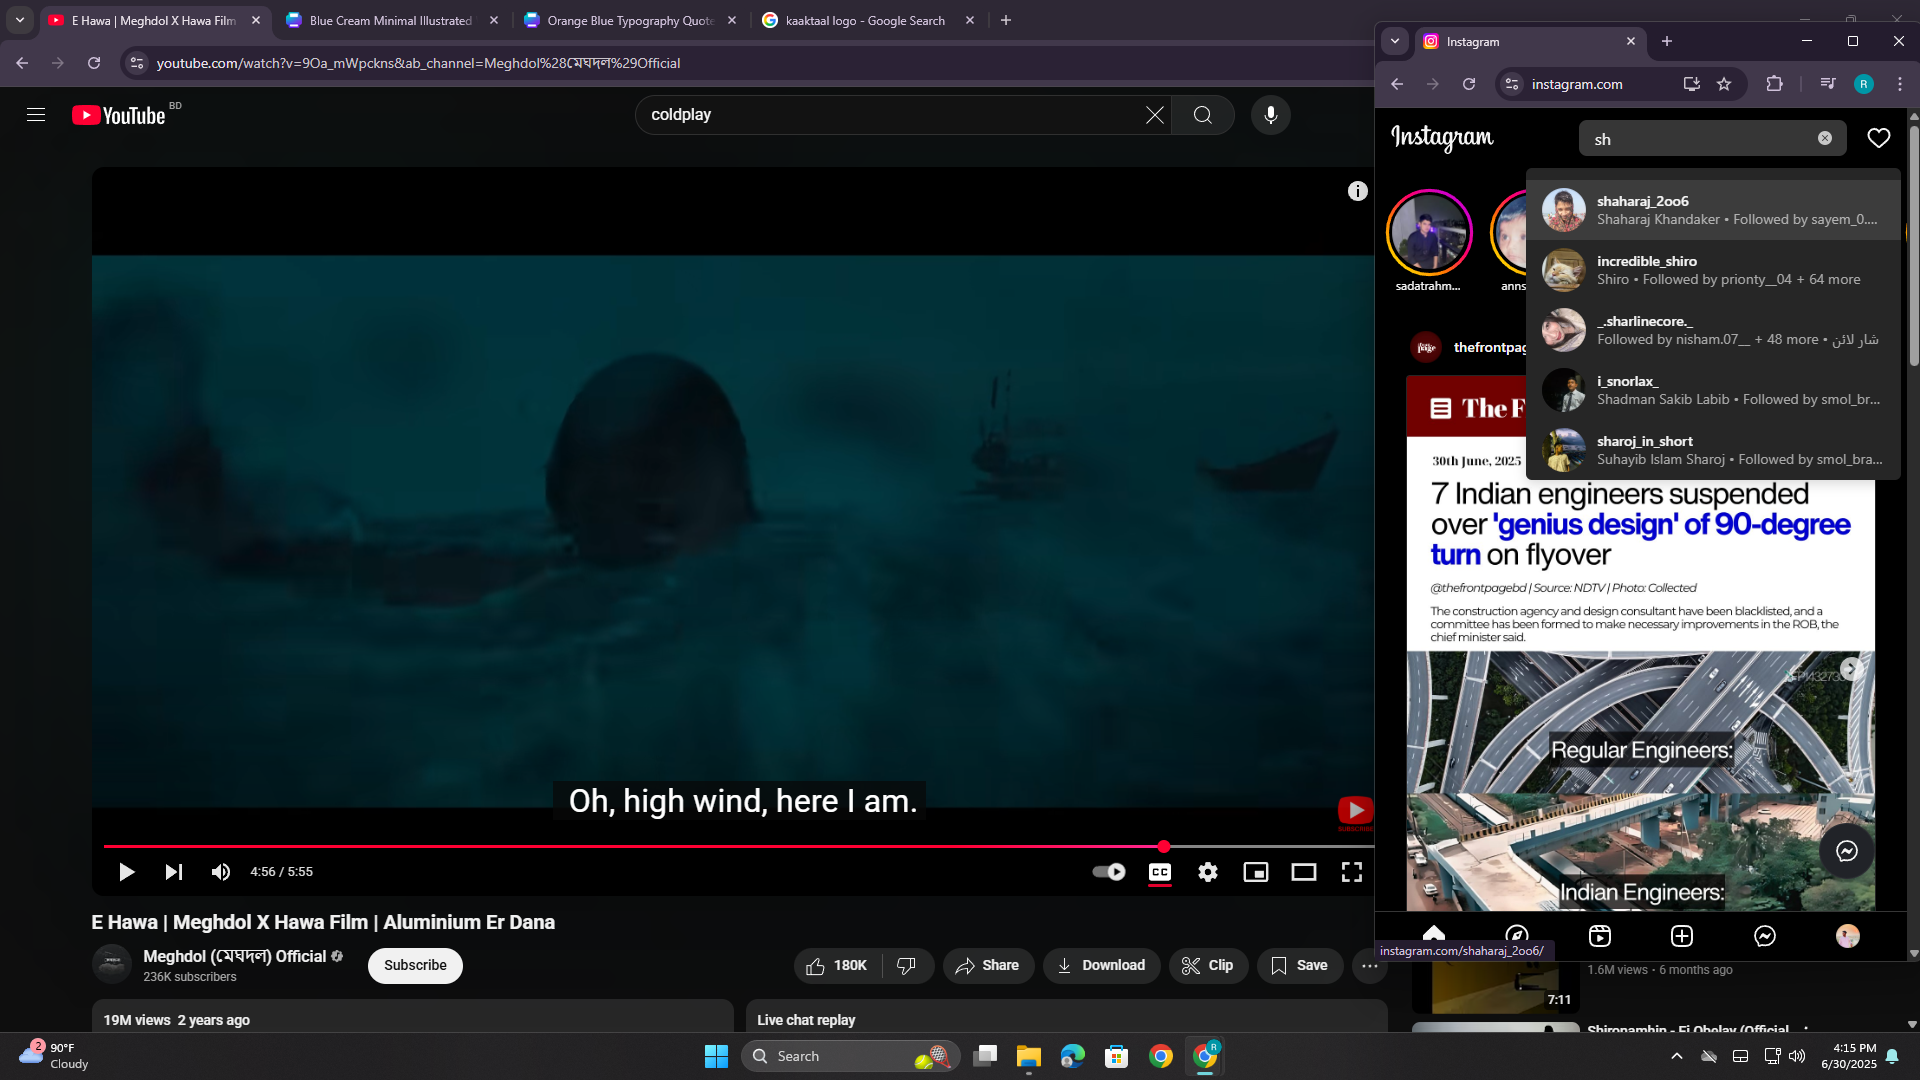
Task: Select i_snorlax_ search result
Action: 1713,390
